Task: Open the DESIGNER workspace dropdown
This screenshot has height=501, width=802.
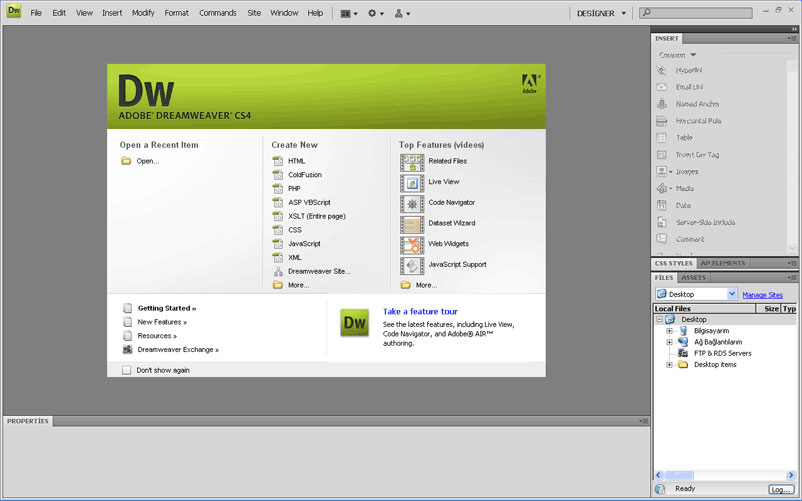Action: click(x=602, y=13)
